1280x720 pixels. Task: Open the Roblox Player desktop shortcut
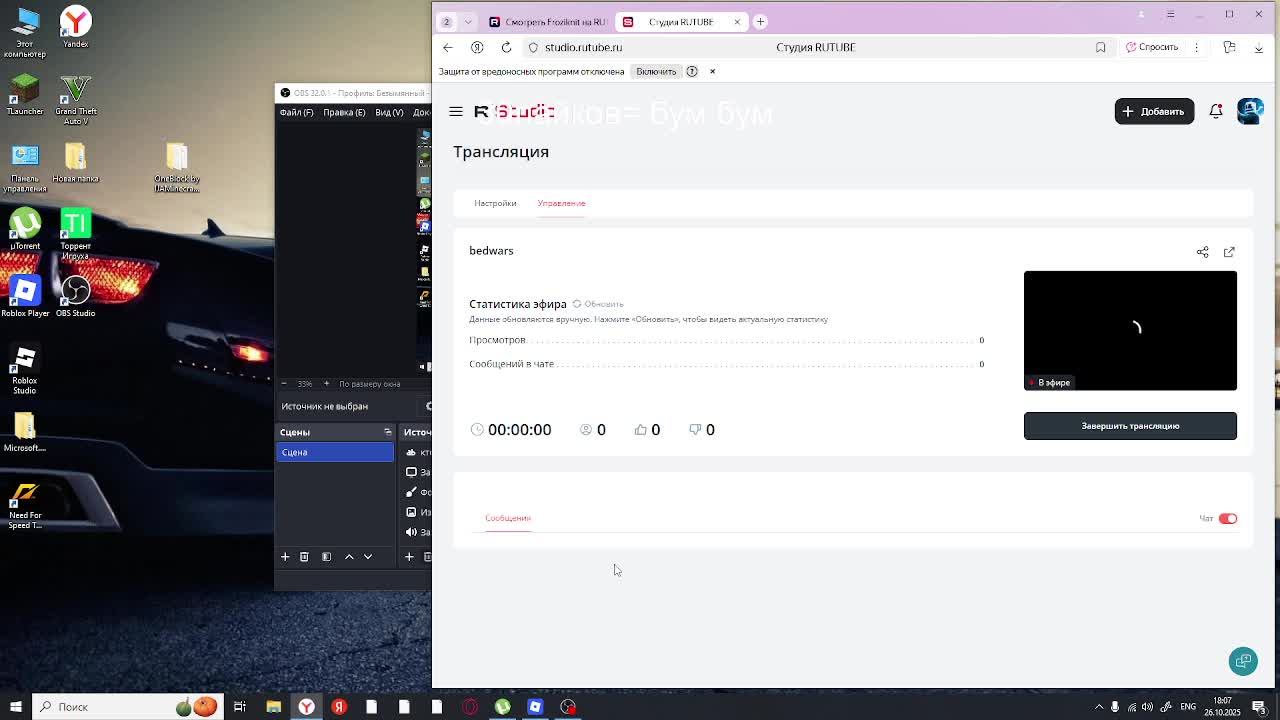click(x=25, y=296)
